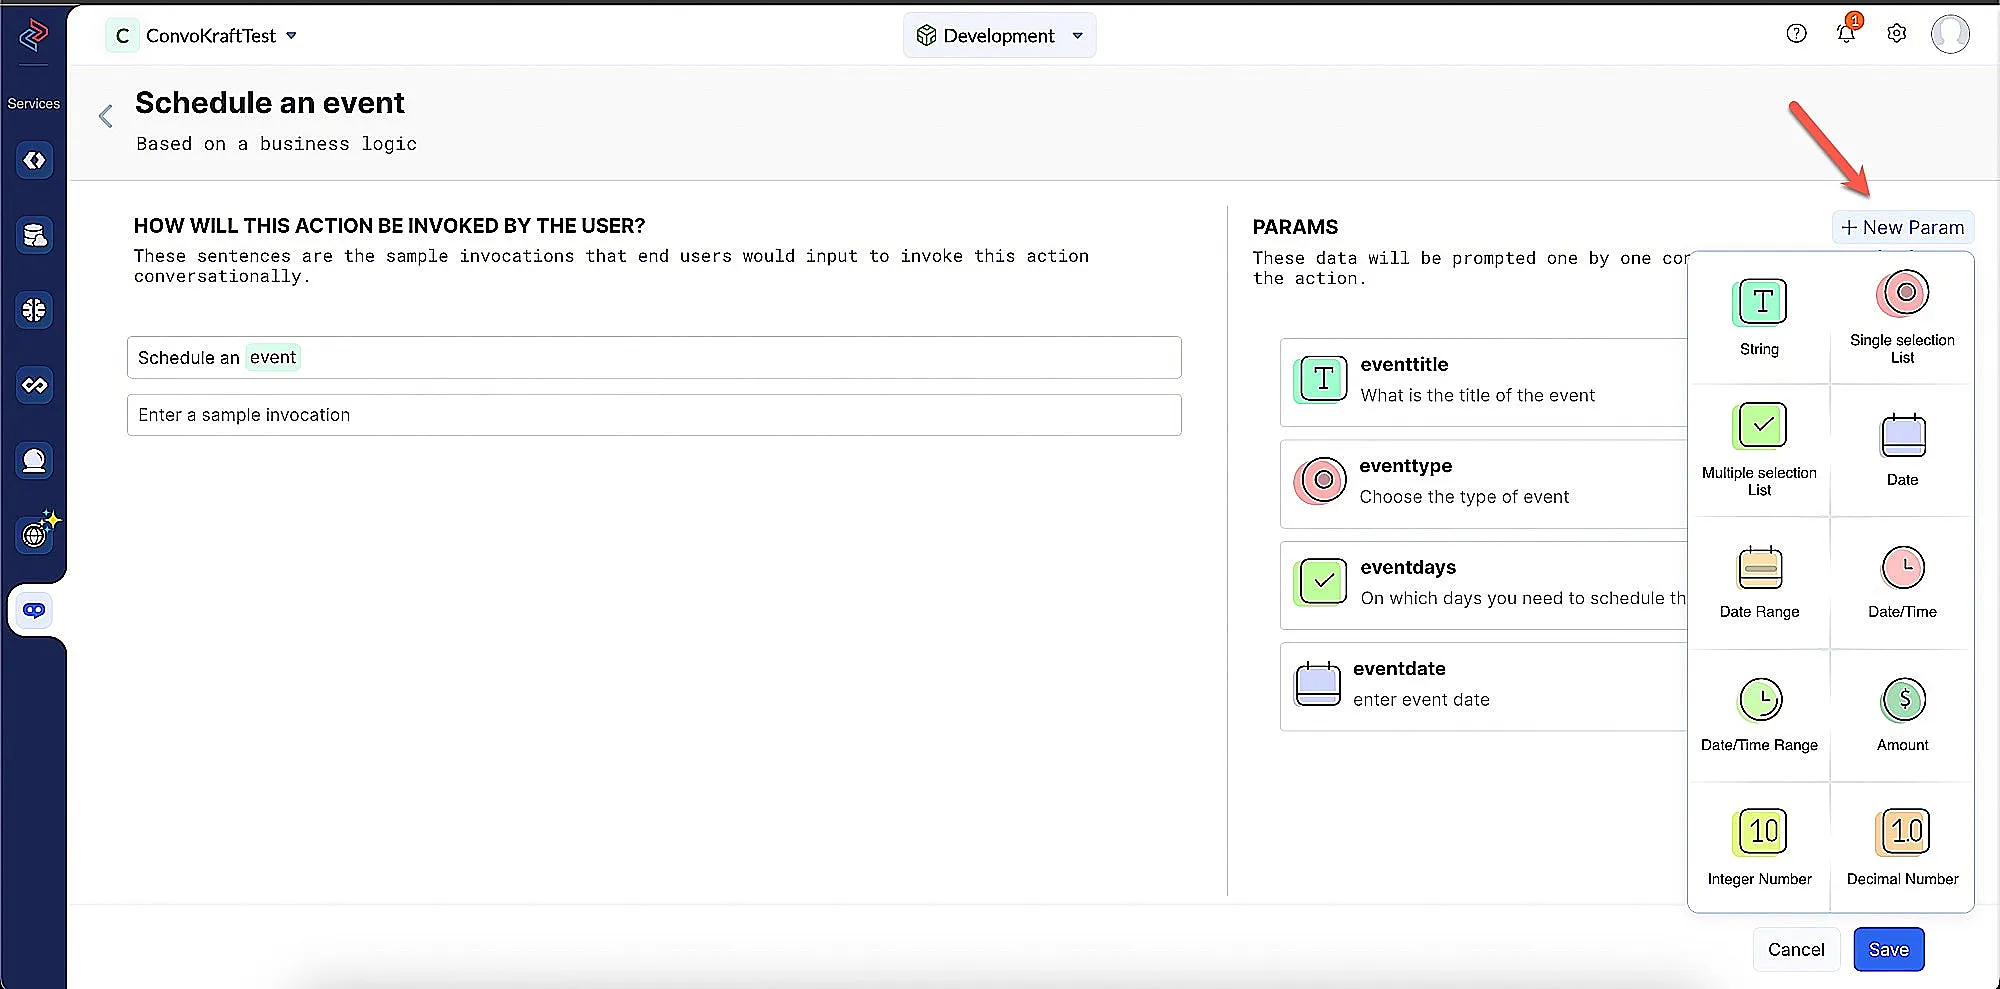Open the settings gear in header
The image size is (2000, 989).
click(x=1896, y=34)
